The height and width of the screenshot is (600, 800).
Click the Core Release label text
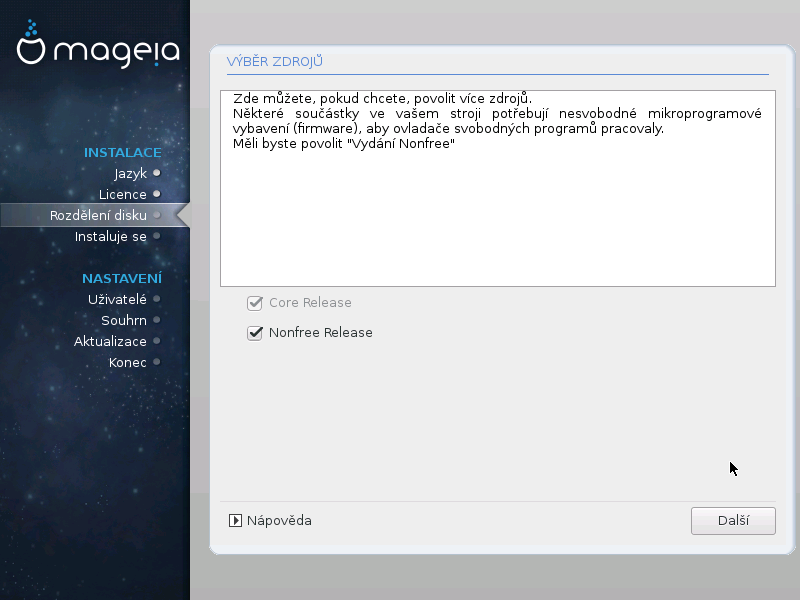[x=310, y=303]
